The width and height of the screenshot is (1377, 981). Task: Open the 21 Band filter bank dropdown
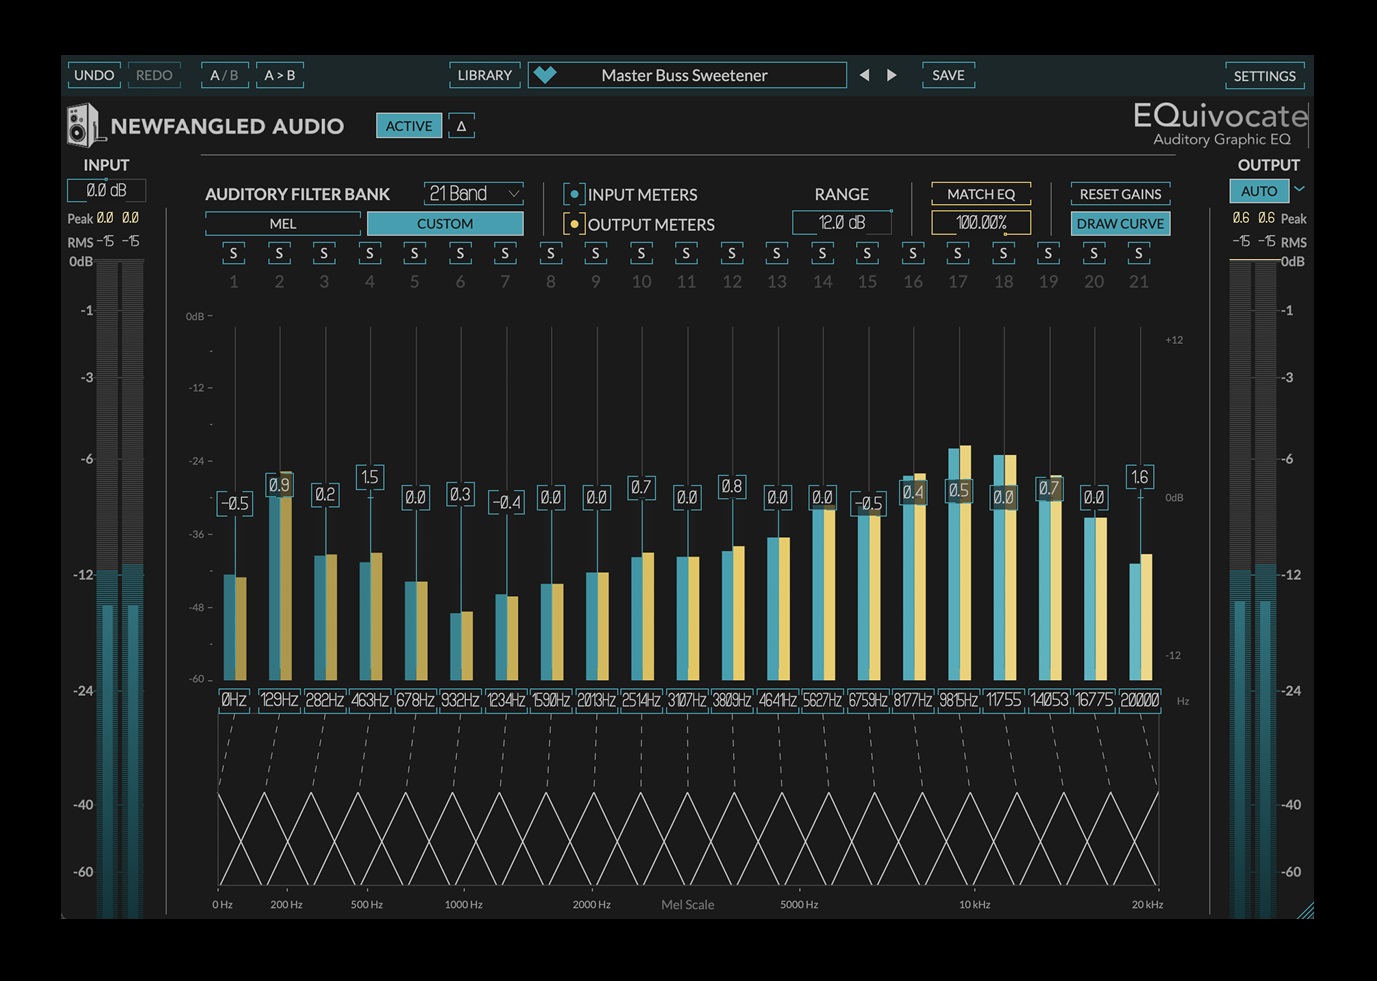(x=474, y=193)
